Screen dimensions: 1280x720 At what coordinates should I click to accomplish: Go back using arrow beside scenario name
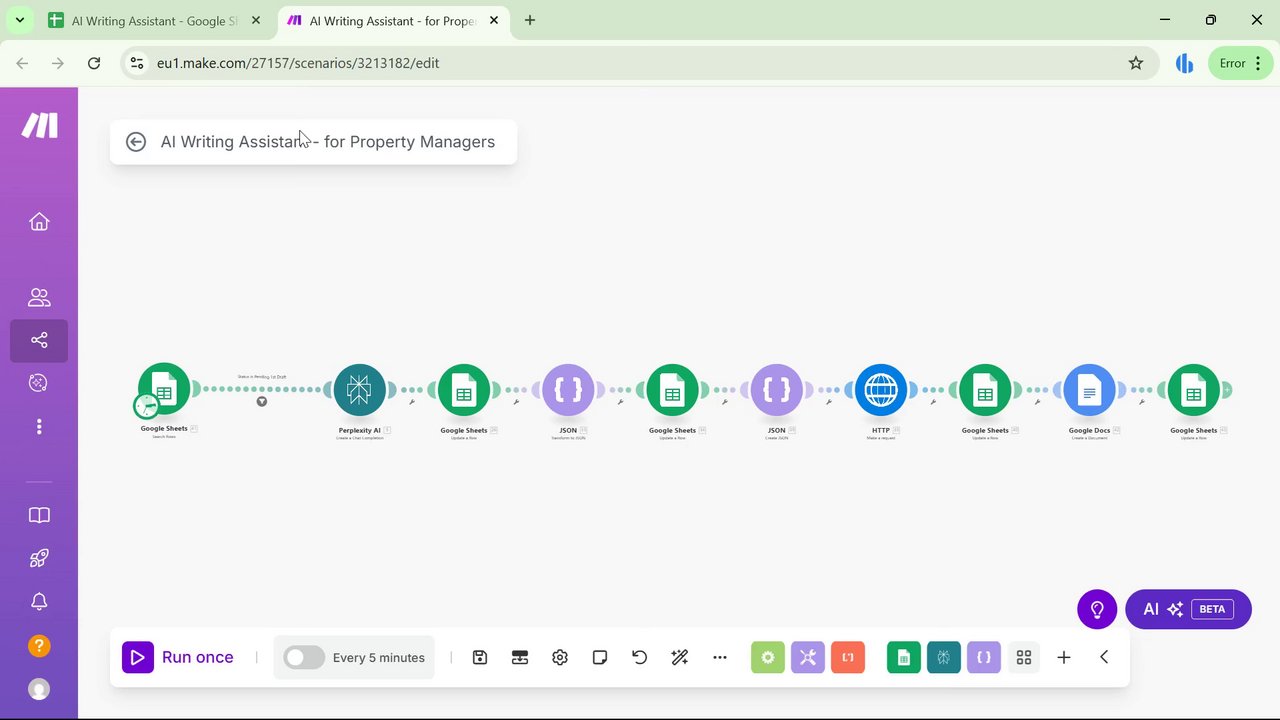click(x=136, y=142)
